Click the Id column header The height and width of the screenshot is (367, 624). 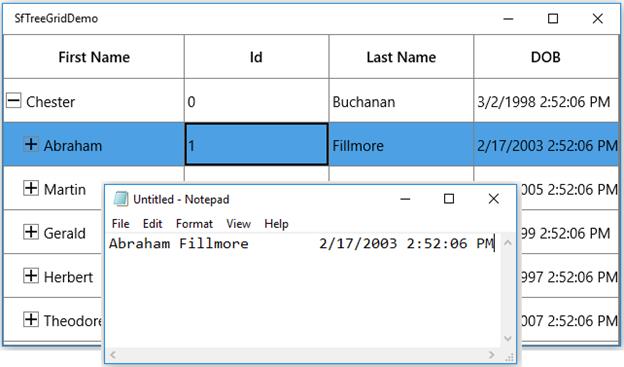click(x=256, y=57)
